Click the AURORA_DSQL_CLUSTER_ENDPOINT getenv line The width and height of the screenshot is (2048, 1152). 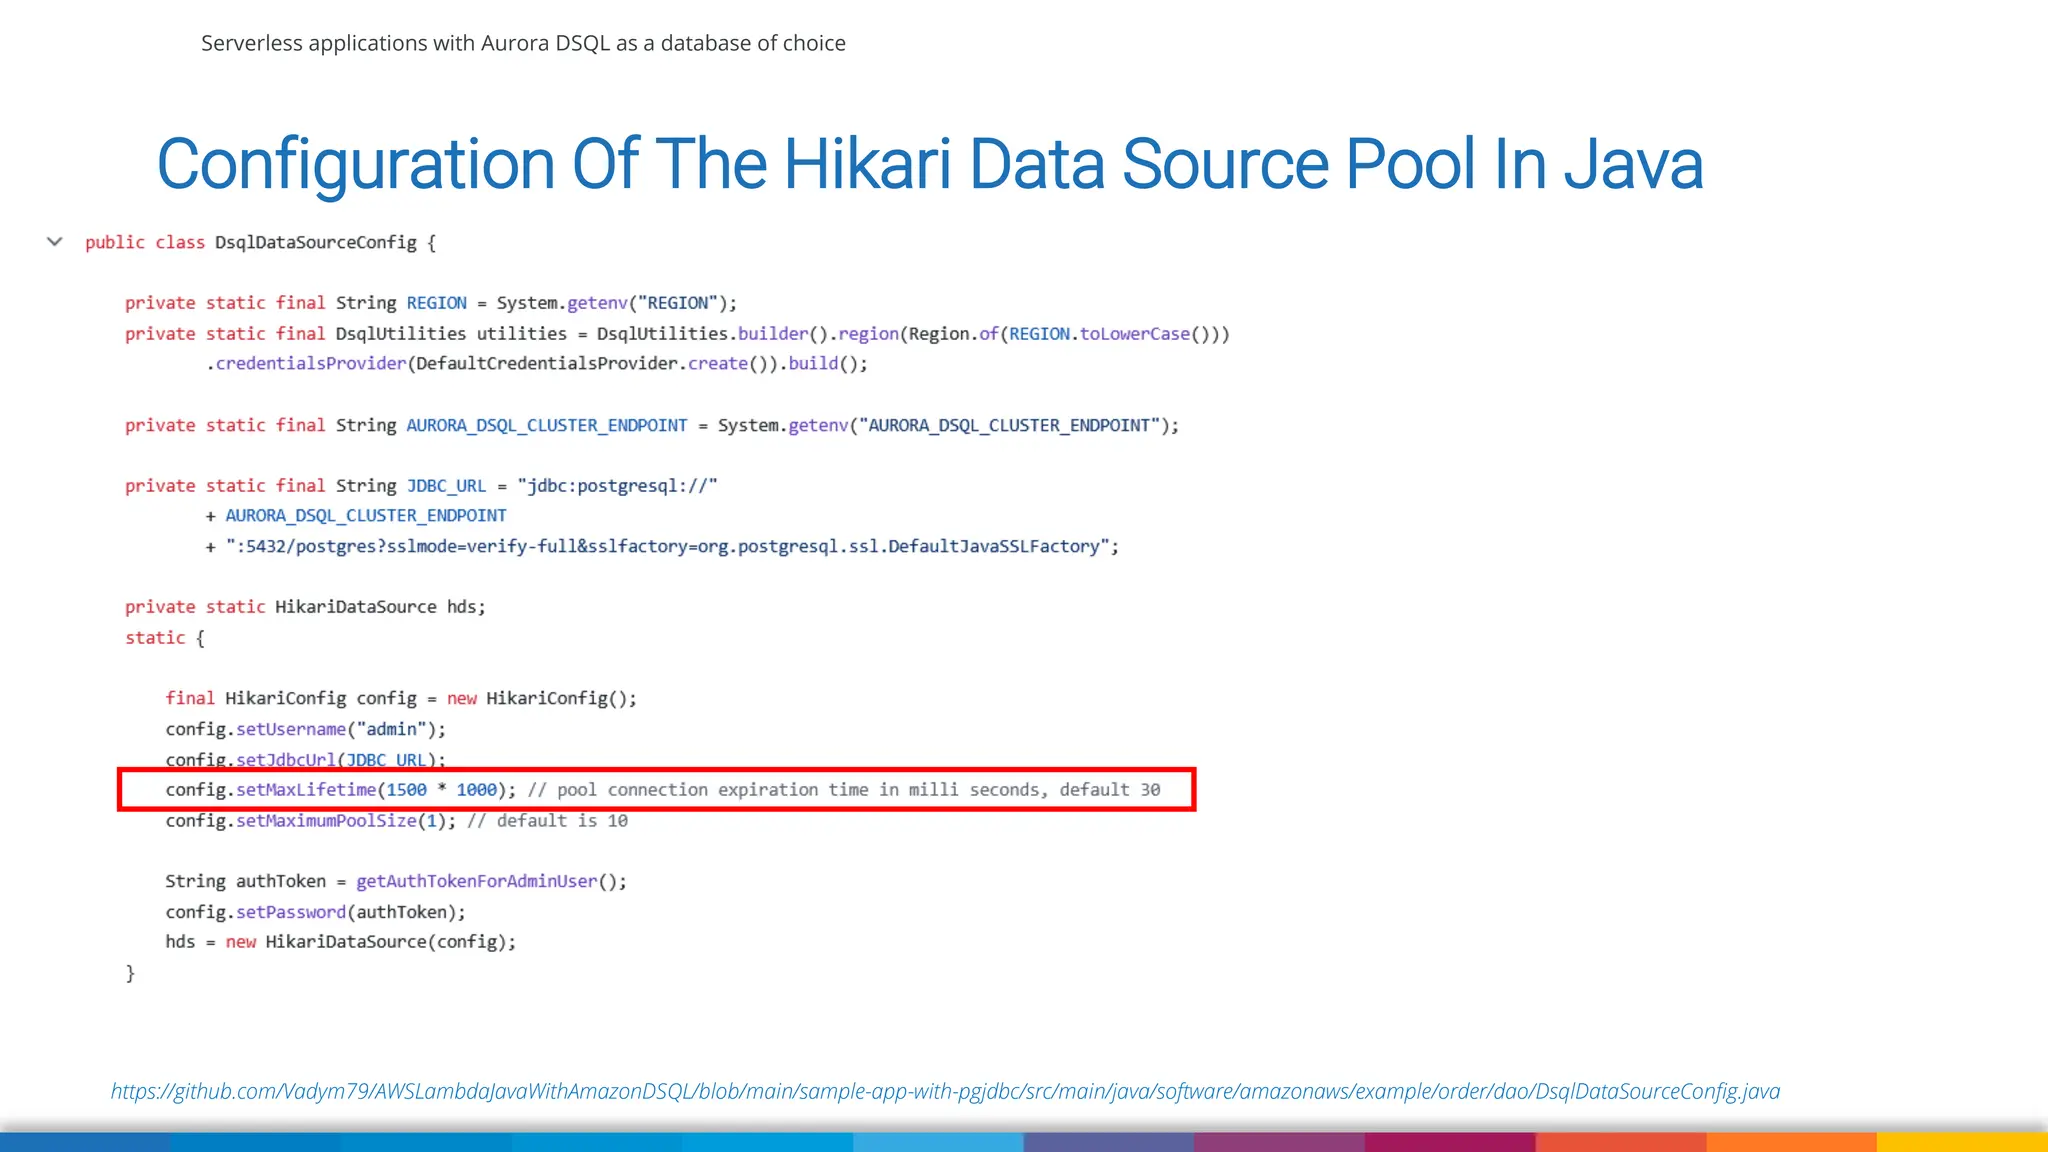pos(652,426)
